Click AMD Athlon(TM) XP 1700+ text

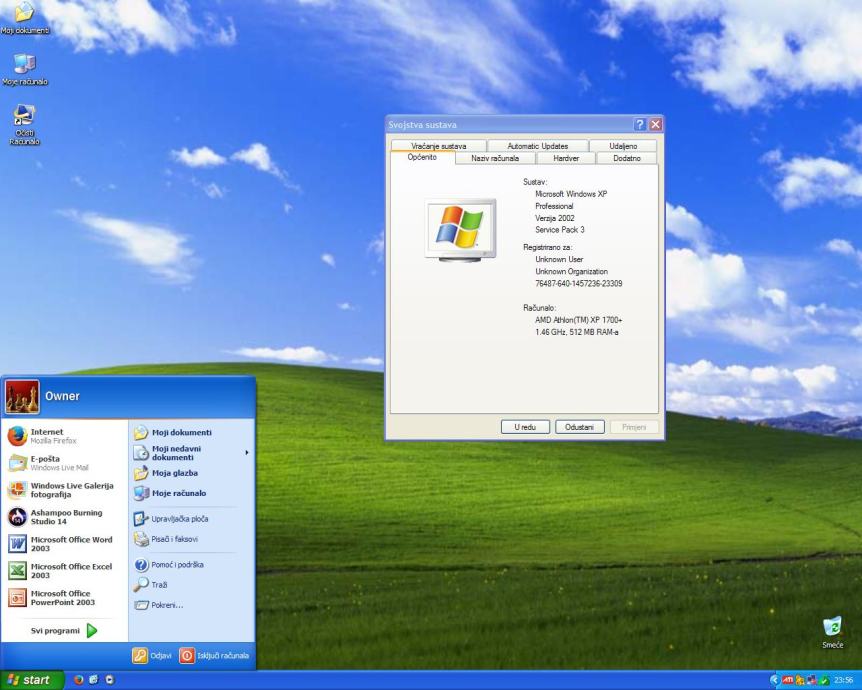(x=578, y=320)
